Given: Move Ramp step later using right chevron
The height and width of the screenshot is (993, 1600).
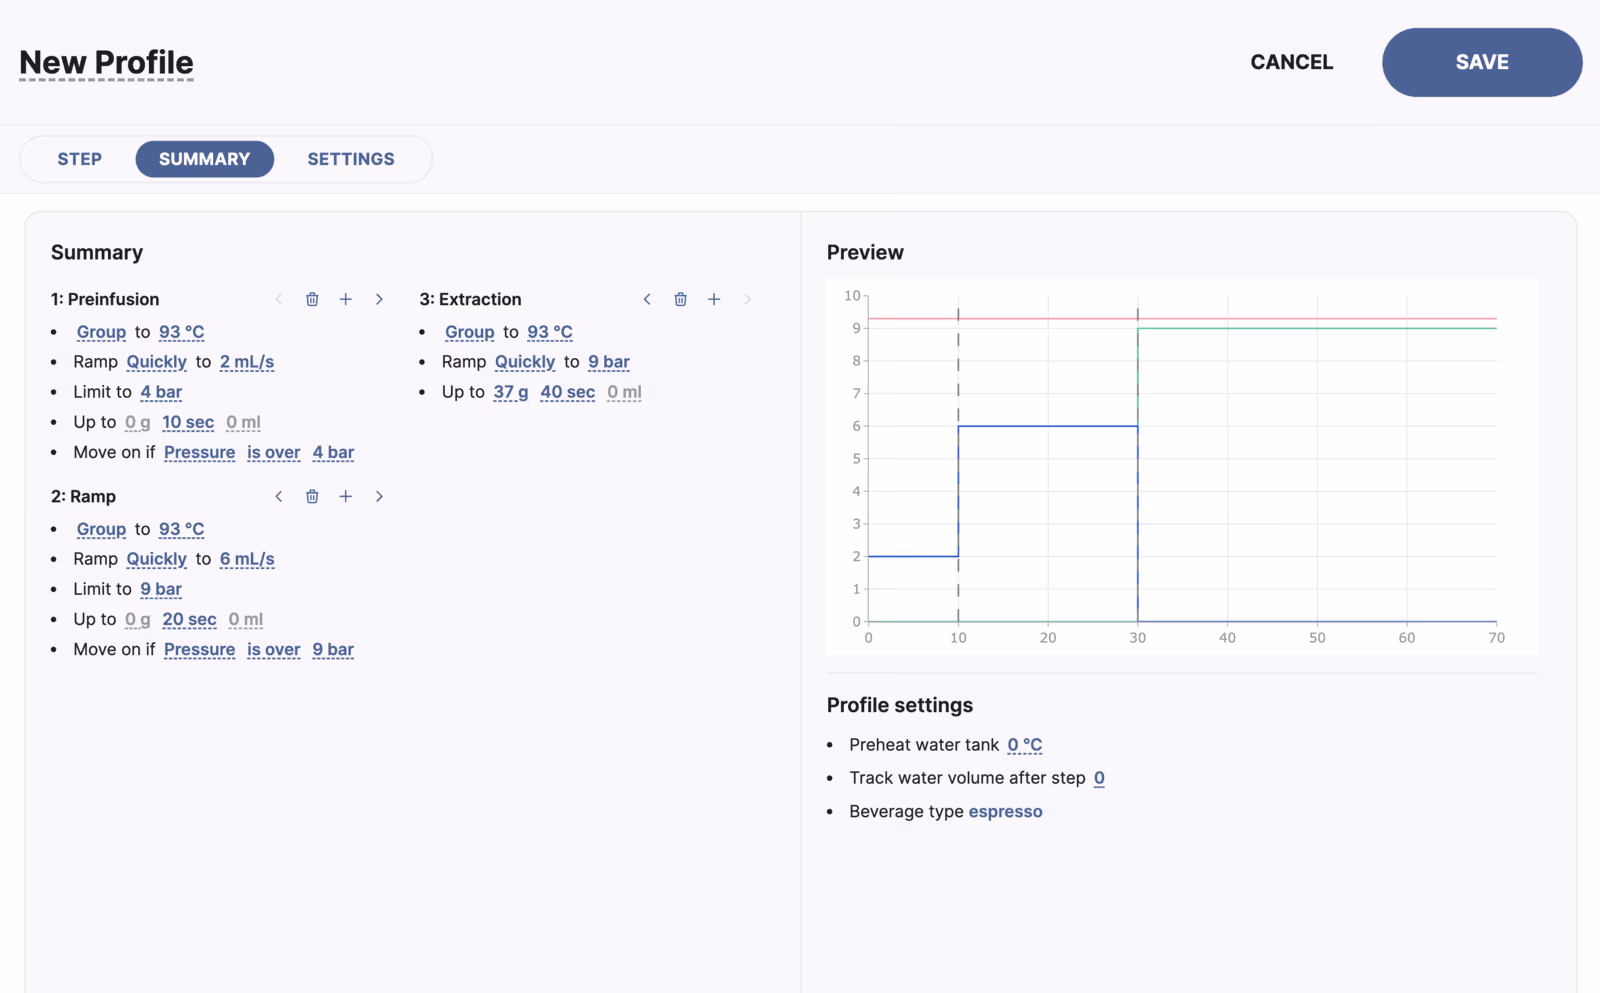Looking at the screenshot, I should [x=379, y=496].
